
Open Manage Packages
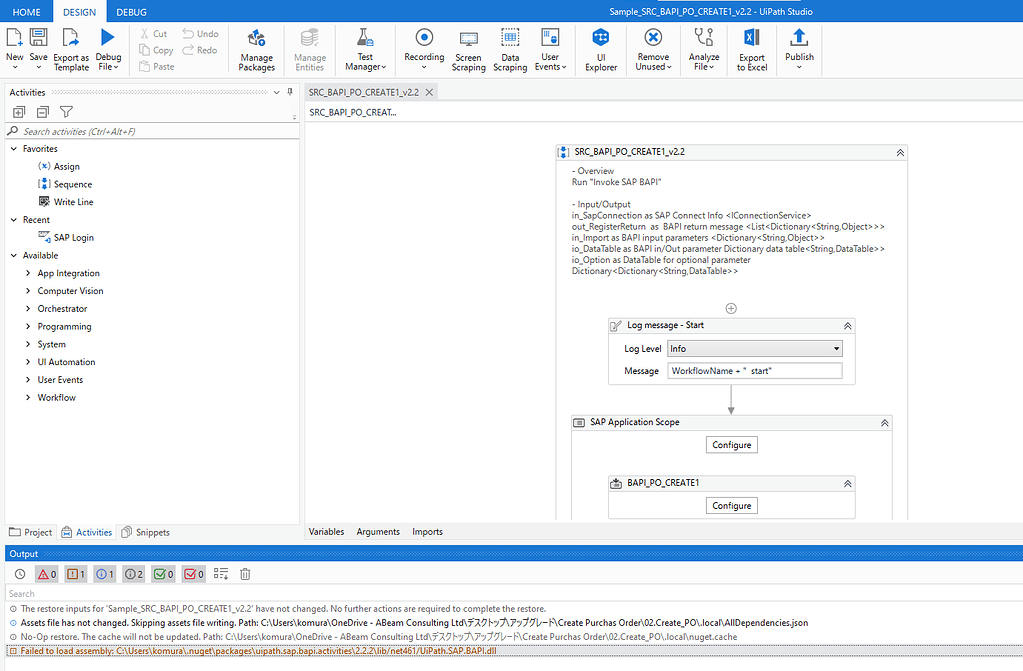tap(256, 48)
